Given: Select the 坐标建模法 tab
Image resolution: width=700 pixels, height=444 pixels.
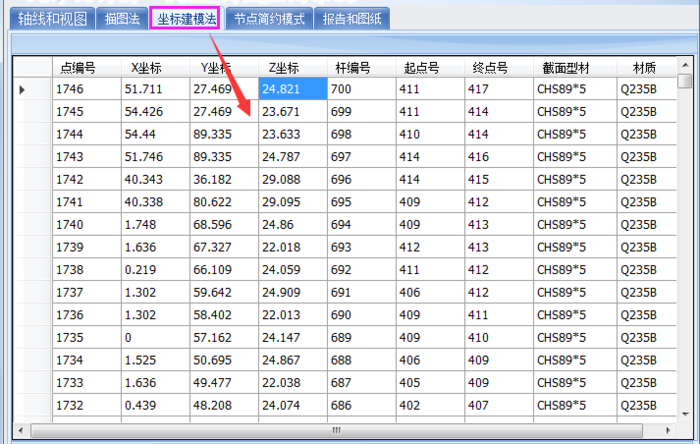Looking at the screenshot, I should click(186, 19).
